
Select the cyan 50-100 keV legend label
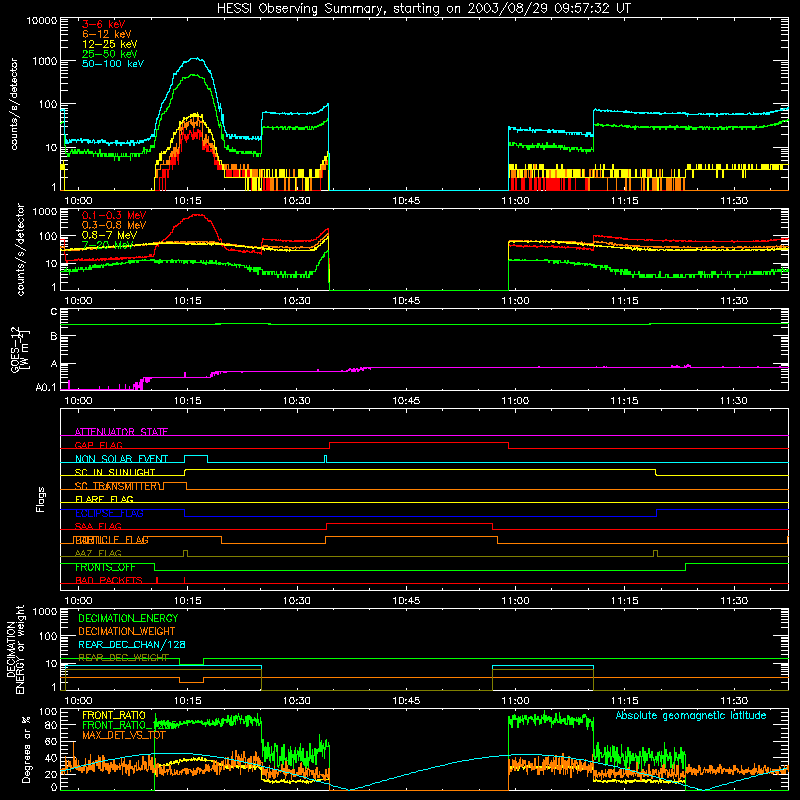pos(113,64)
